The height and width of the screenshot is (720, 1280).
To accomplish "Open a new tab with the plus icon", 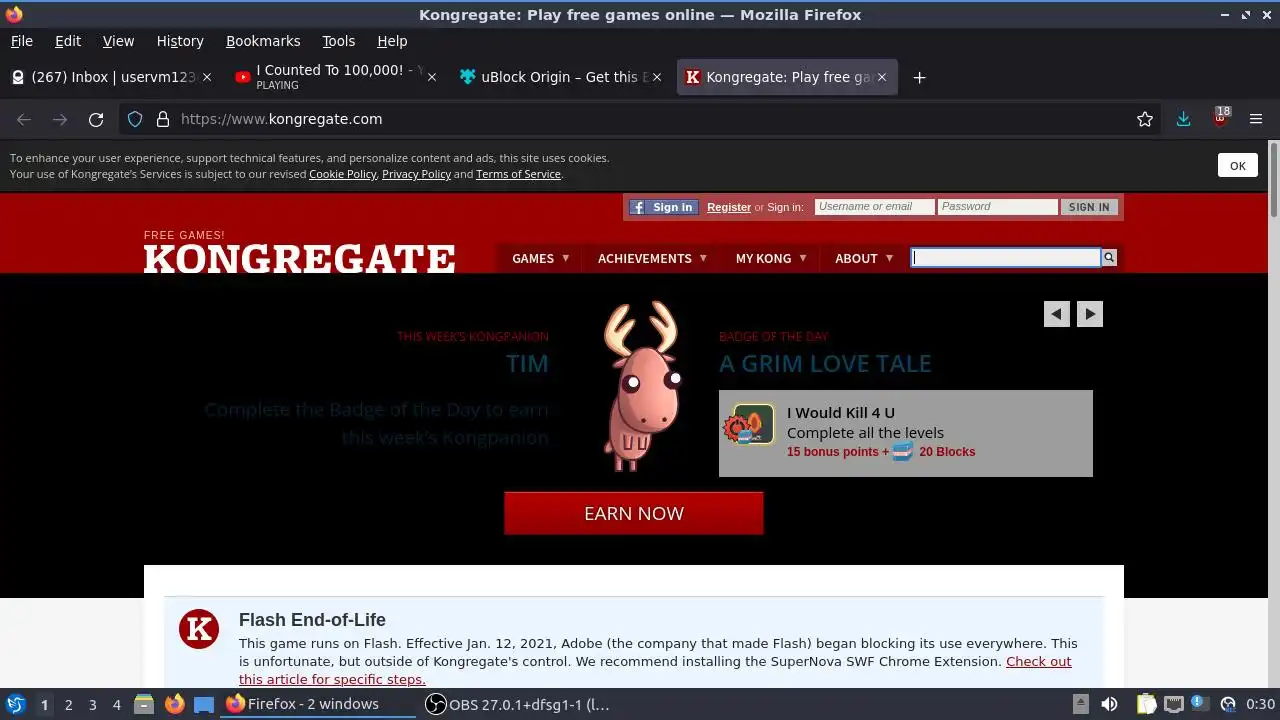I will 919,77.
